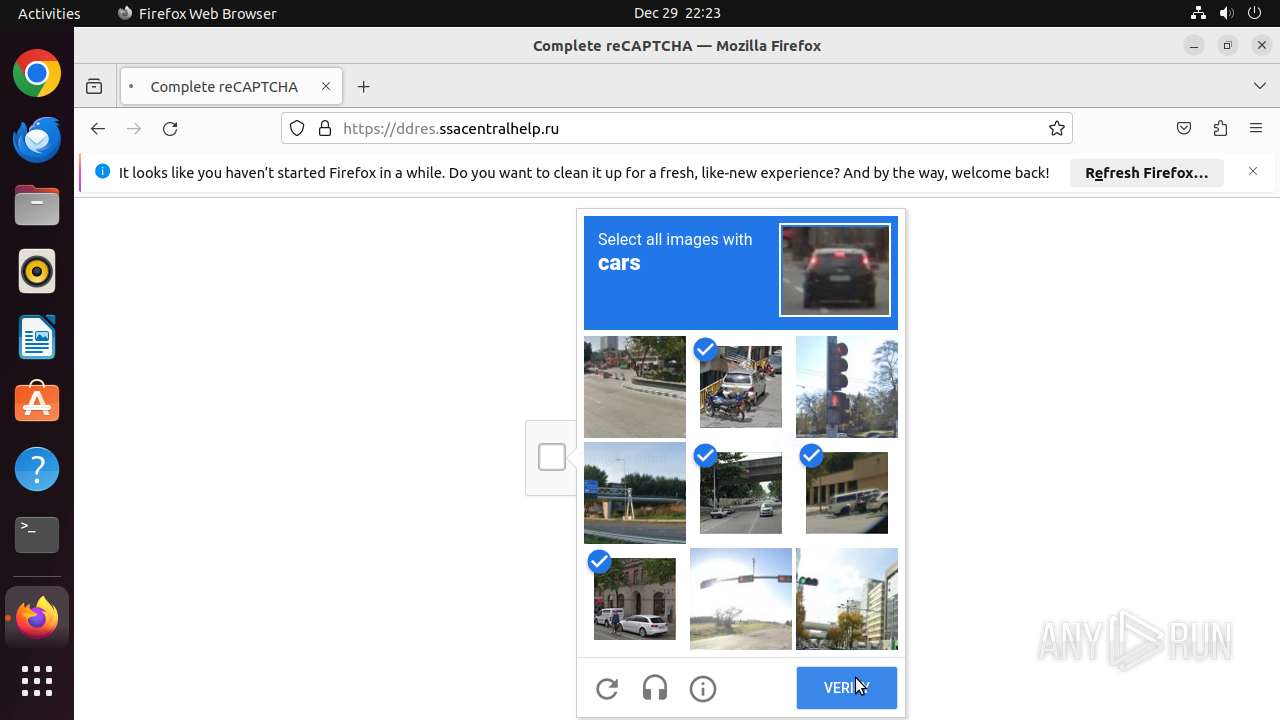Image resolution: width=1280 pixels, height=720 pixels.
Task: Click Firefox icon in dock
Action: (x=37, y=618)
